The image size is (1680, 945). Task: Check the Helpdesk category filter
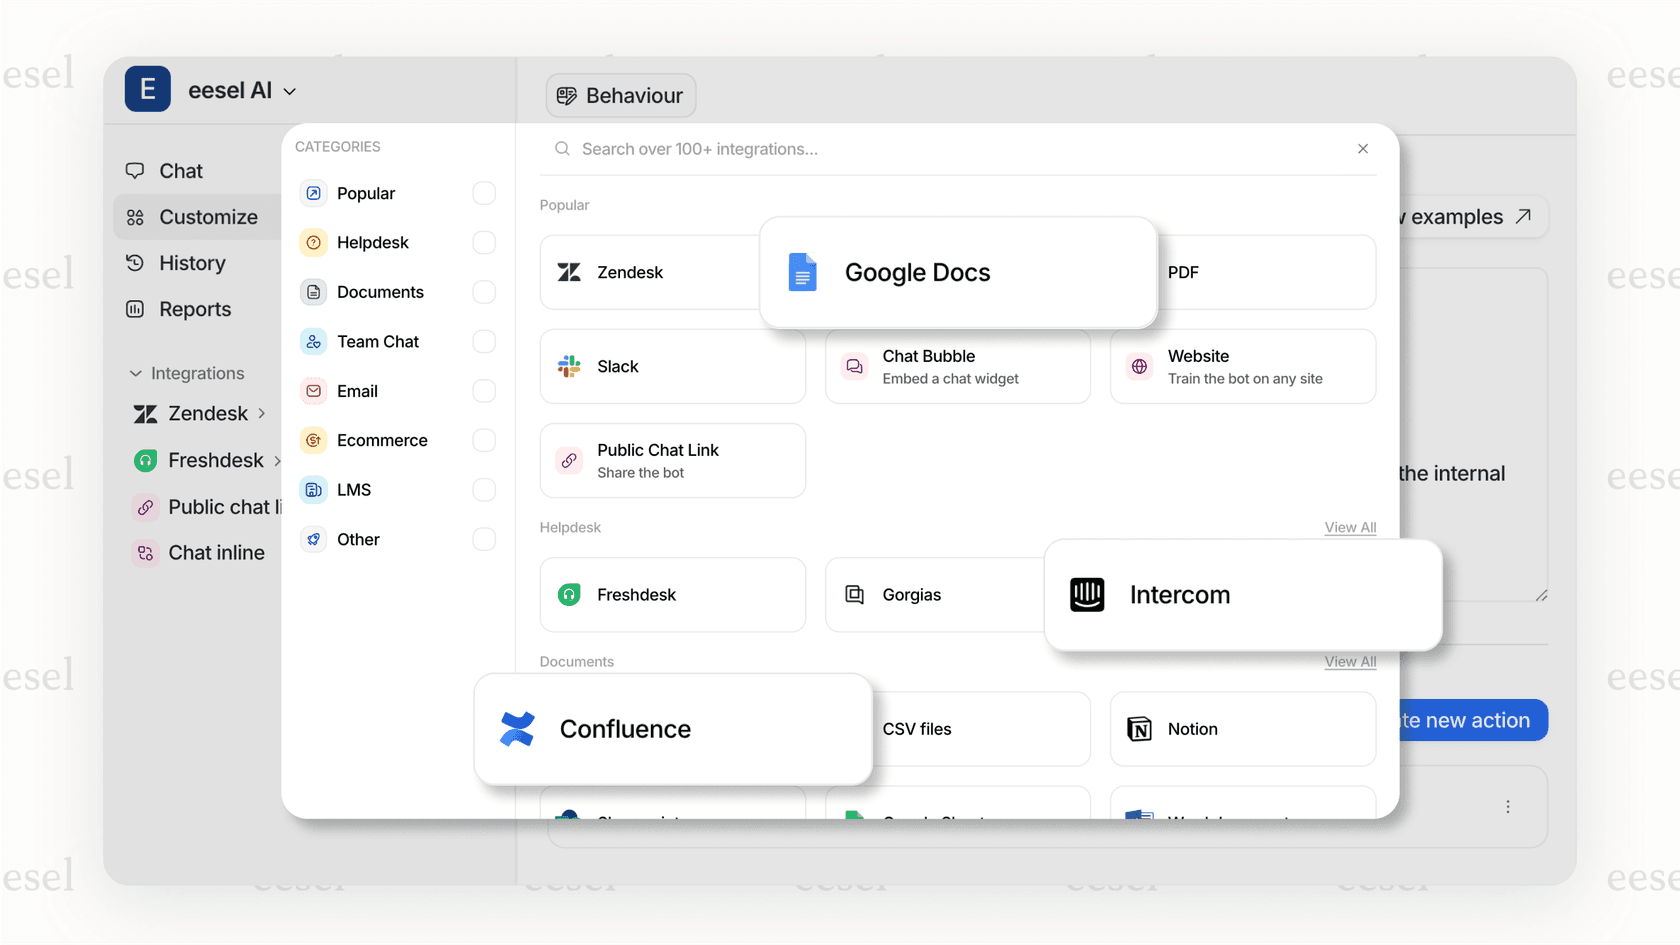[x=484, y=242]
